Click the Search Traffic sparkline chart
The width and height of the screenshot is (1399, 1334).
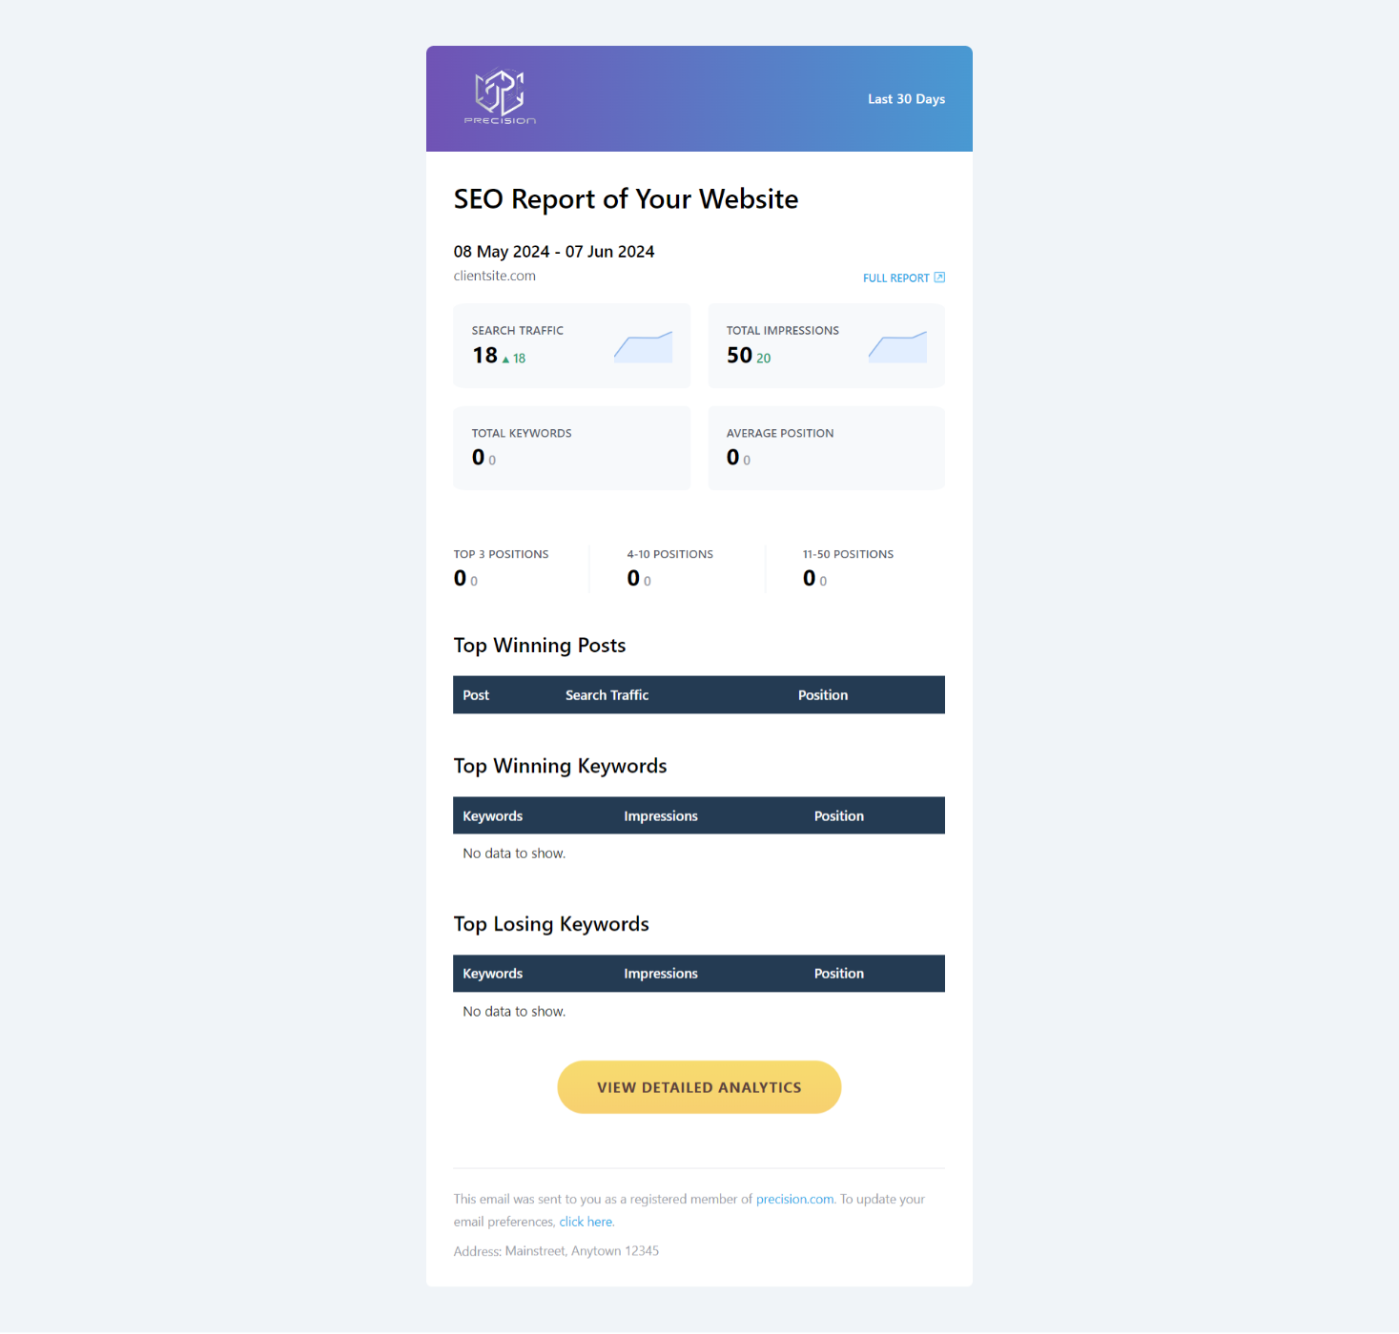(x=643, y=346)
